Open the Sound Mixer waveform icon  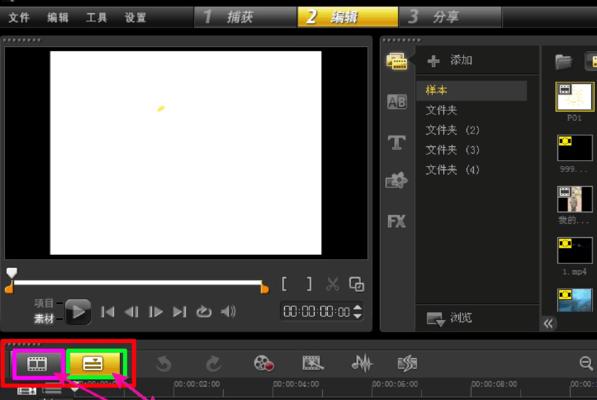(362, 363)
